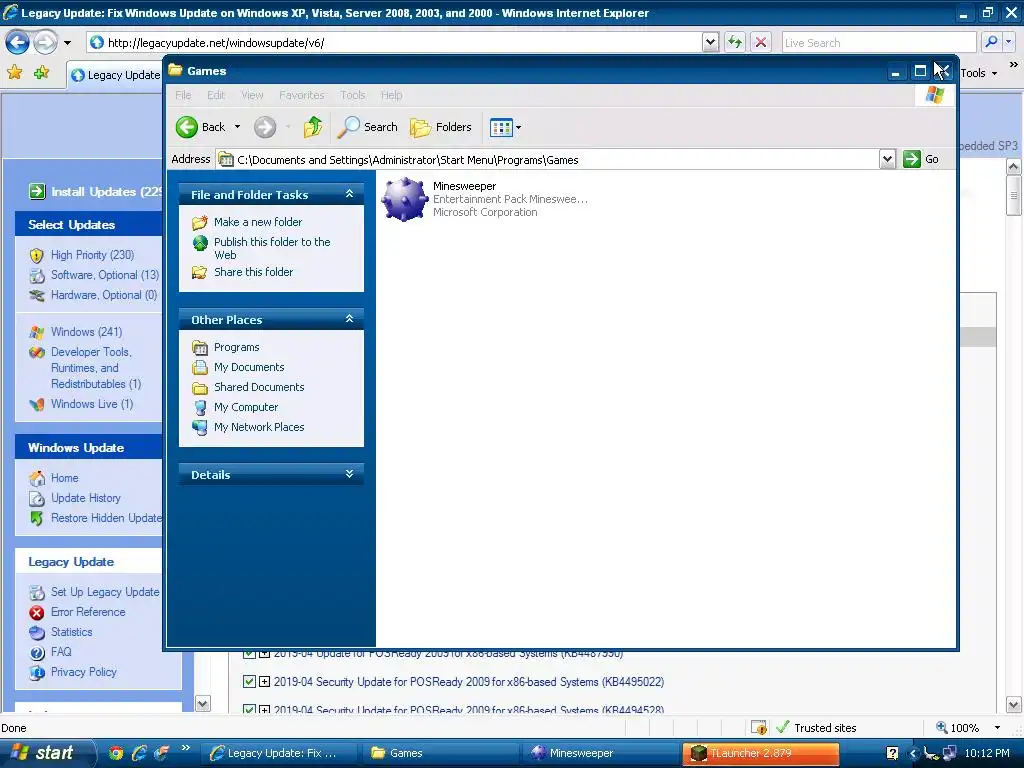Open the File menu in Games window
This screenshot has width=1024, height=768.
point(183,95)
